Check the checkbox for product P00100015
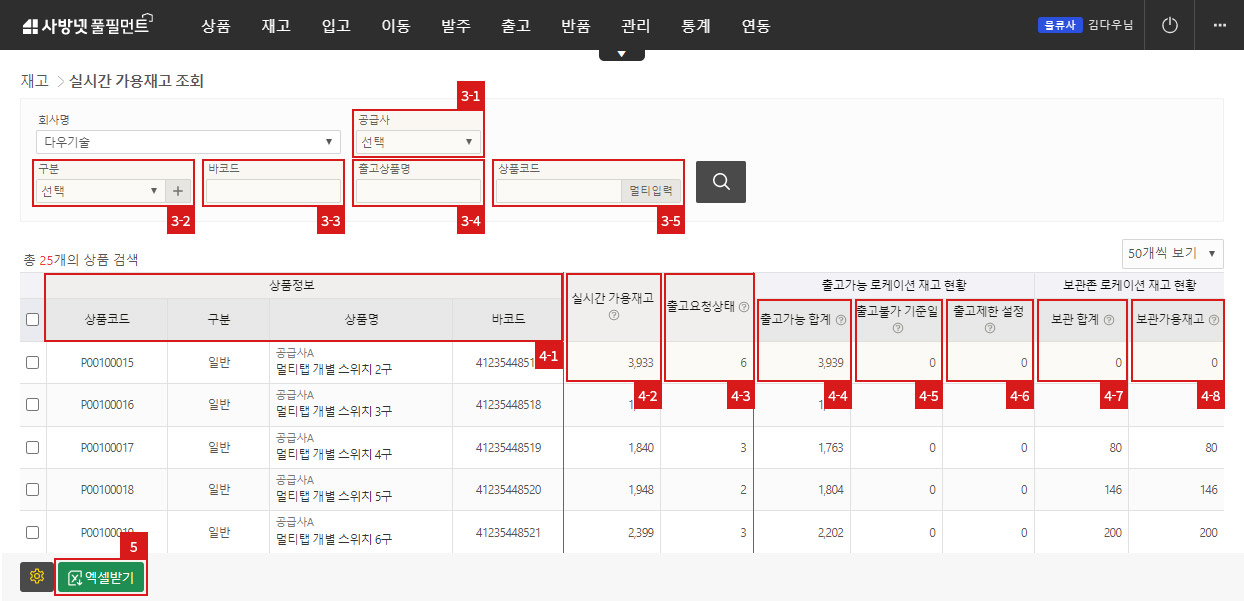This screenshot has width=1244, height=601. tap(33, 363)
